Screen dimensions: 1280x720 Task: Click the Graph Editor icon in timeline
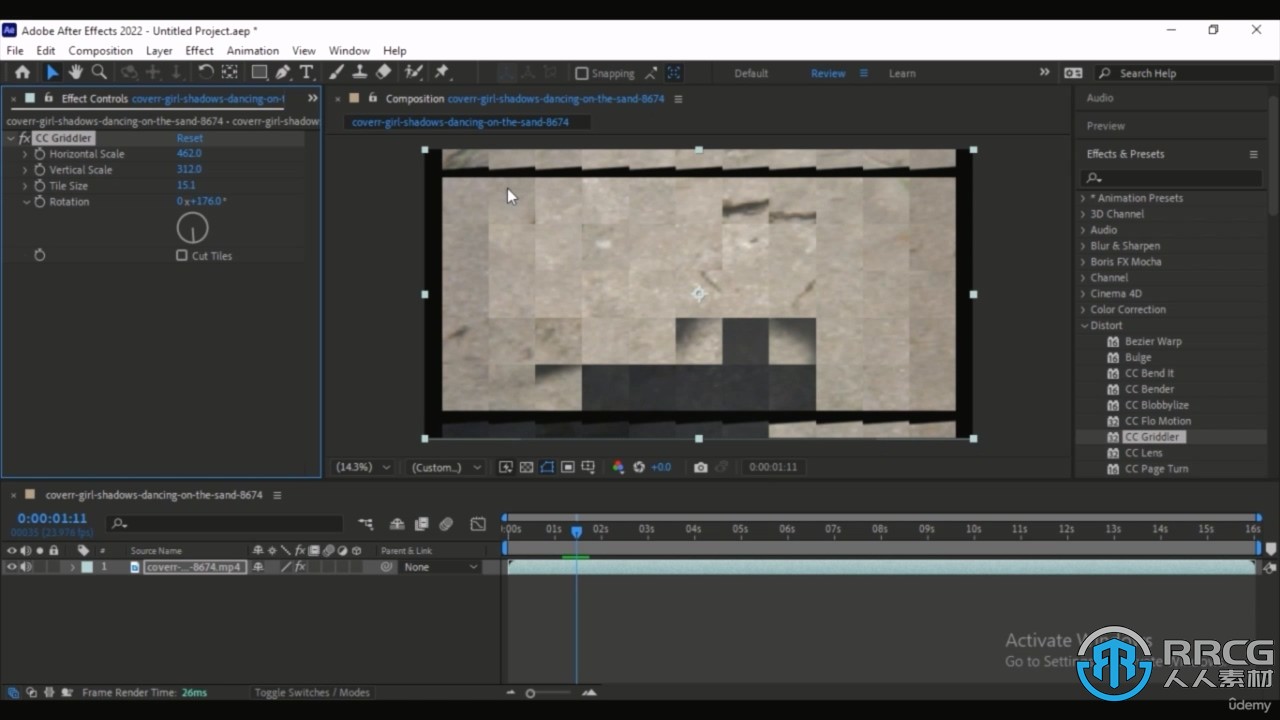coord(478,524)
